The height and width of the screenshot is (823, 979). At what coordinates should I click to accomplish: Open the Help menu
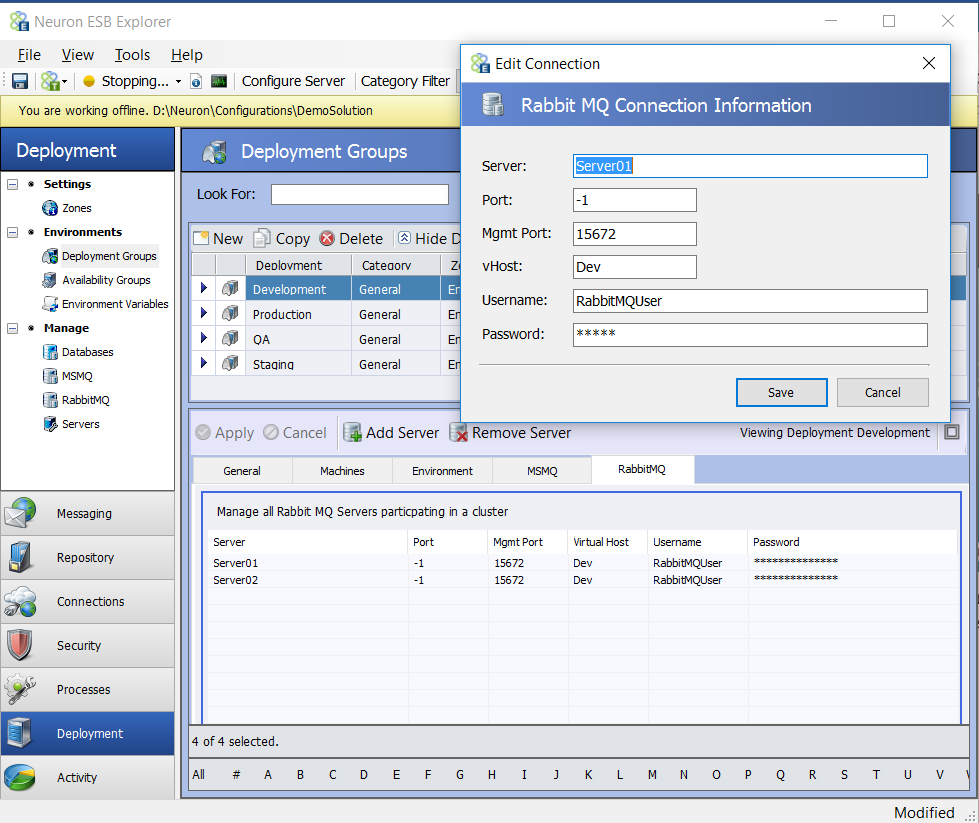click(x=187, y=55)
